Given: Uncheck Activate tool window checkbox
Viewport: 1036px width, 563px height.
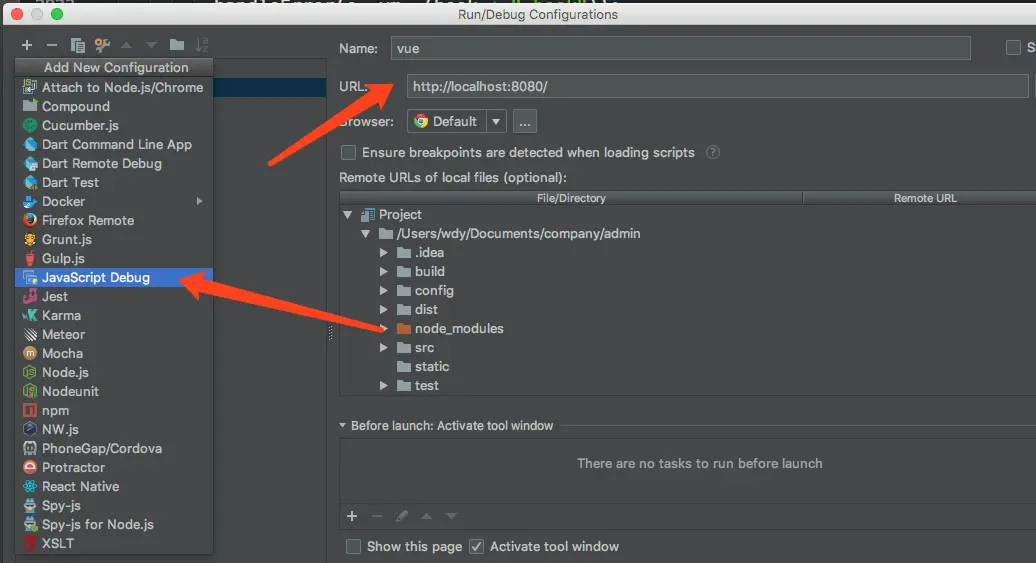Looking at the screenshot, I should (476, 546).
